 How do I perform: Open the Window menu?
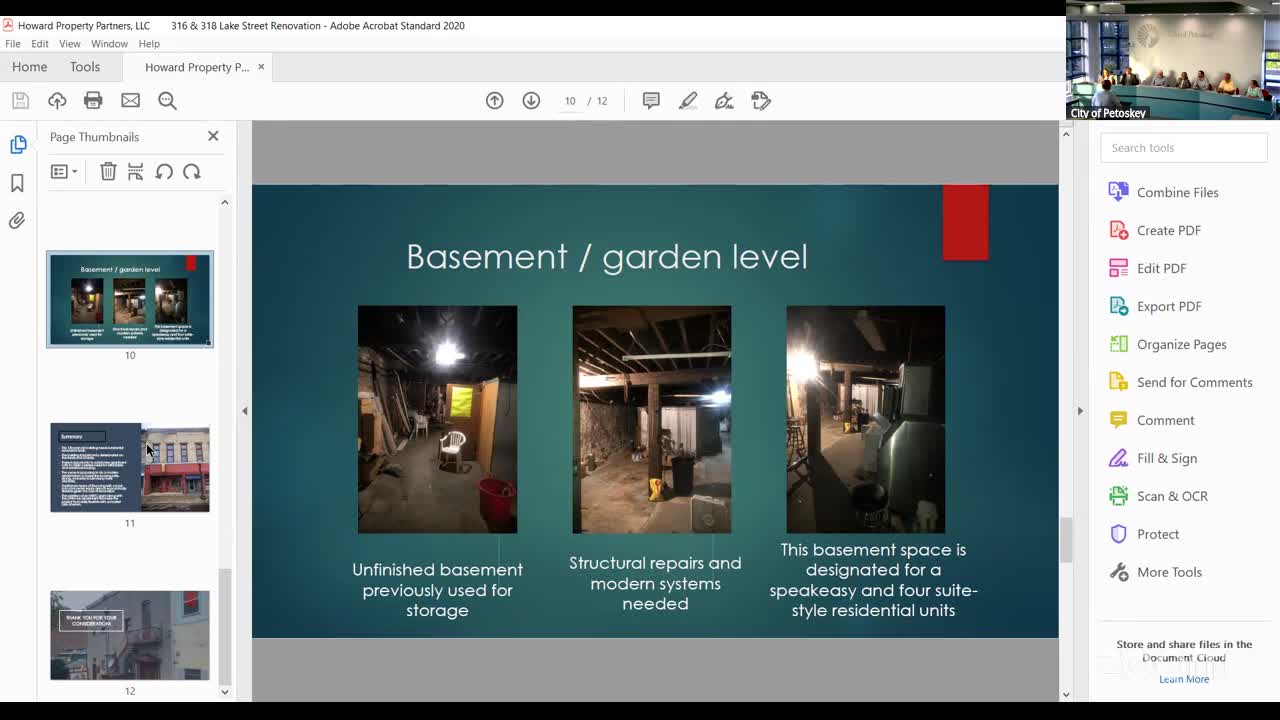(x=109, y=44)
